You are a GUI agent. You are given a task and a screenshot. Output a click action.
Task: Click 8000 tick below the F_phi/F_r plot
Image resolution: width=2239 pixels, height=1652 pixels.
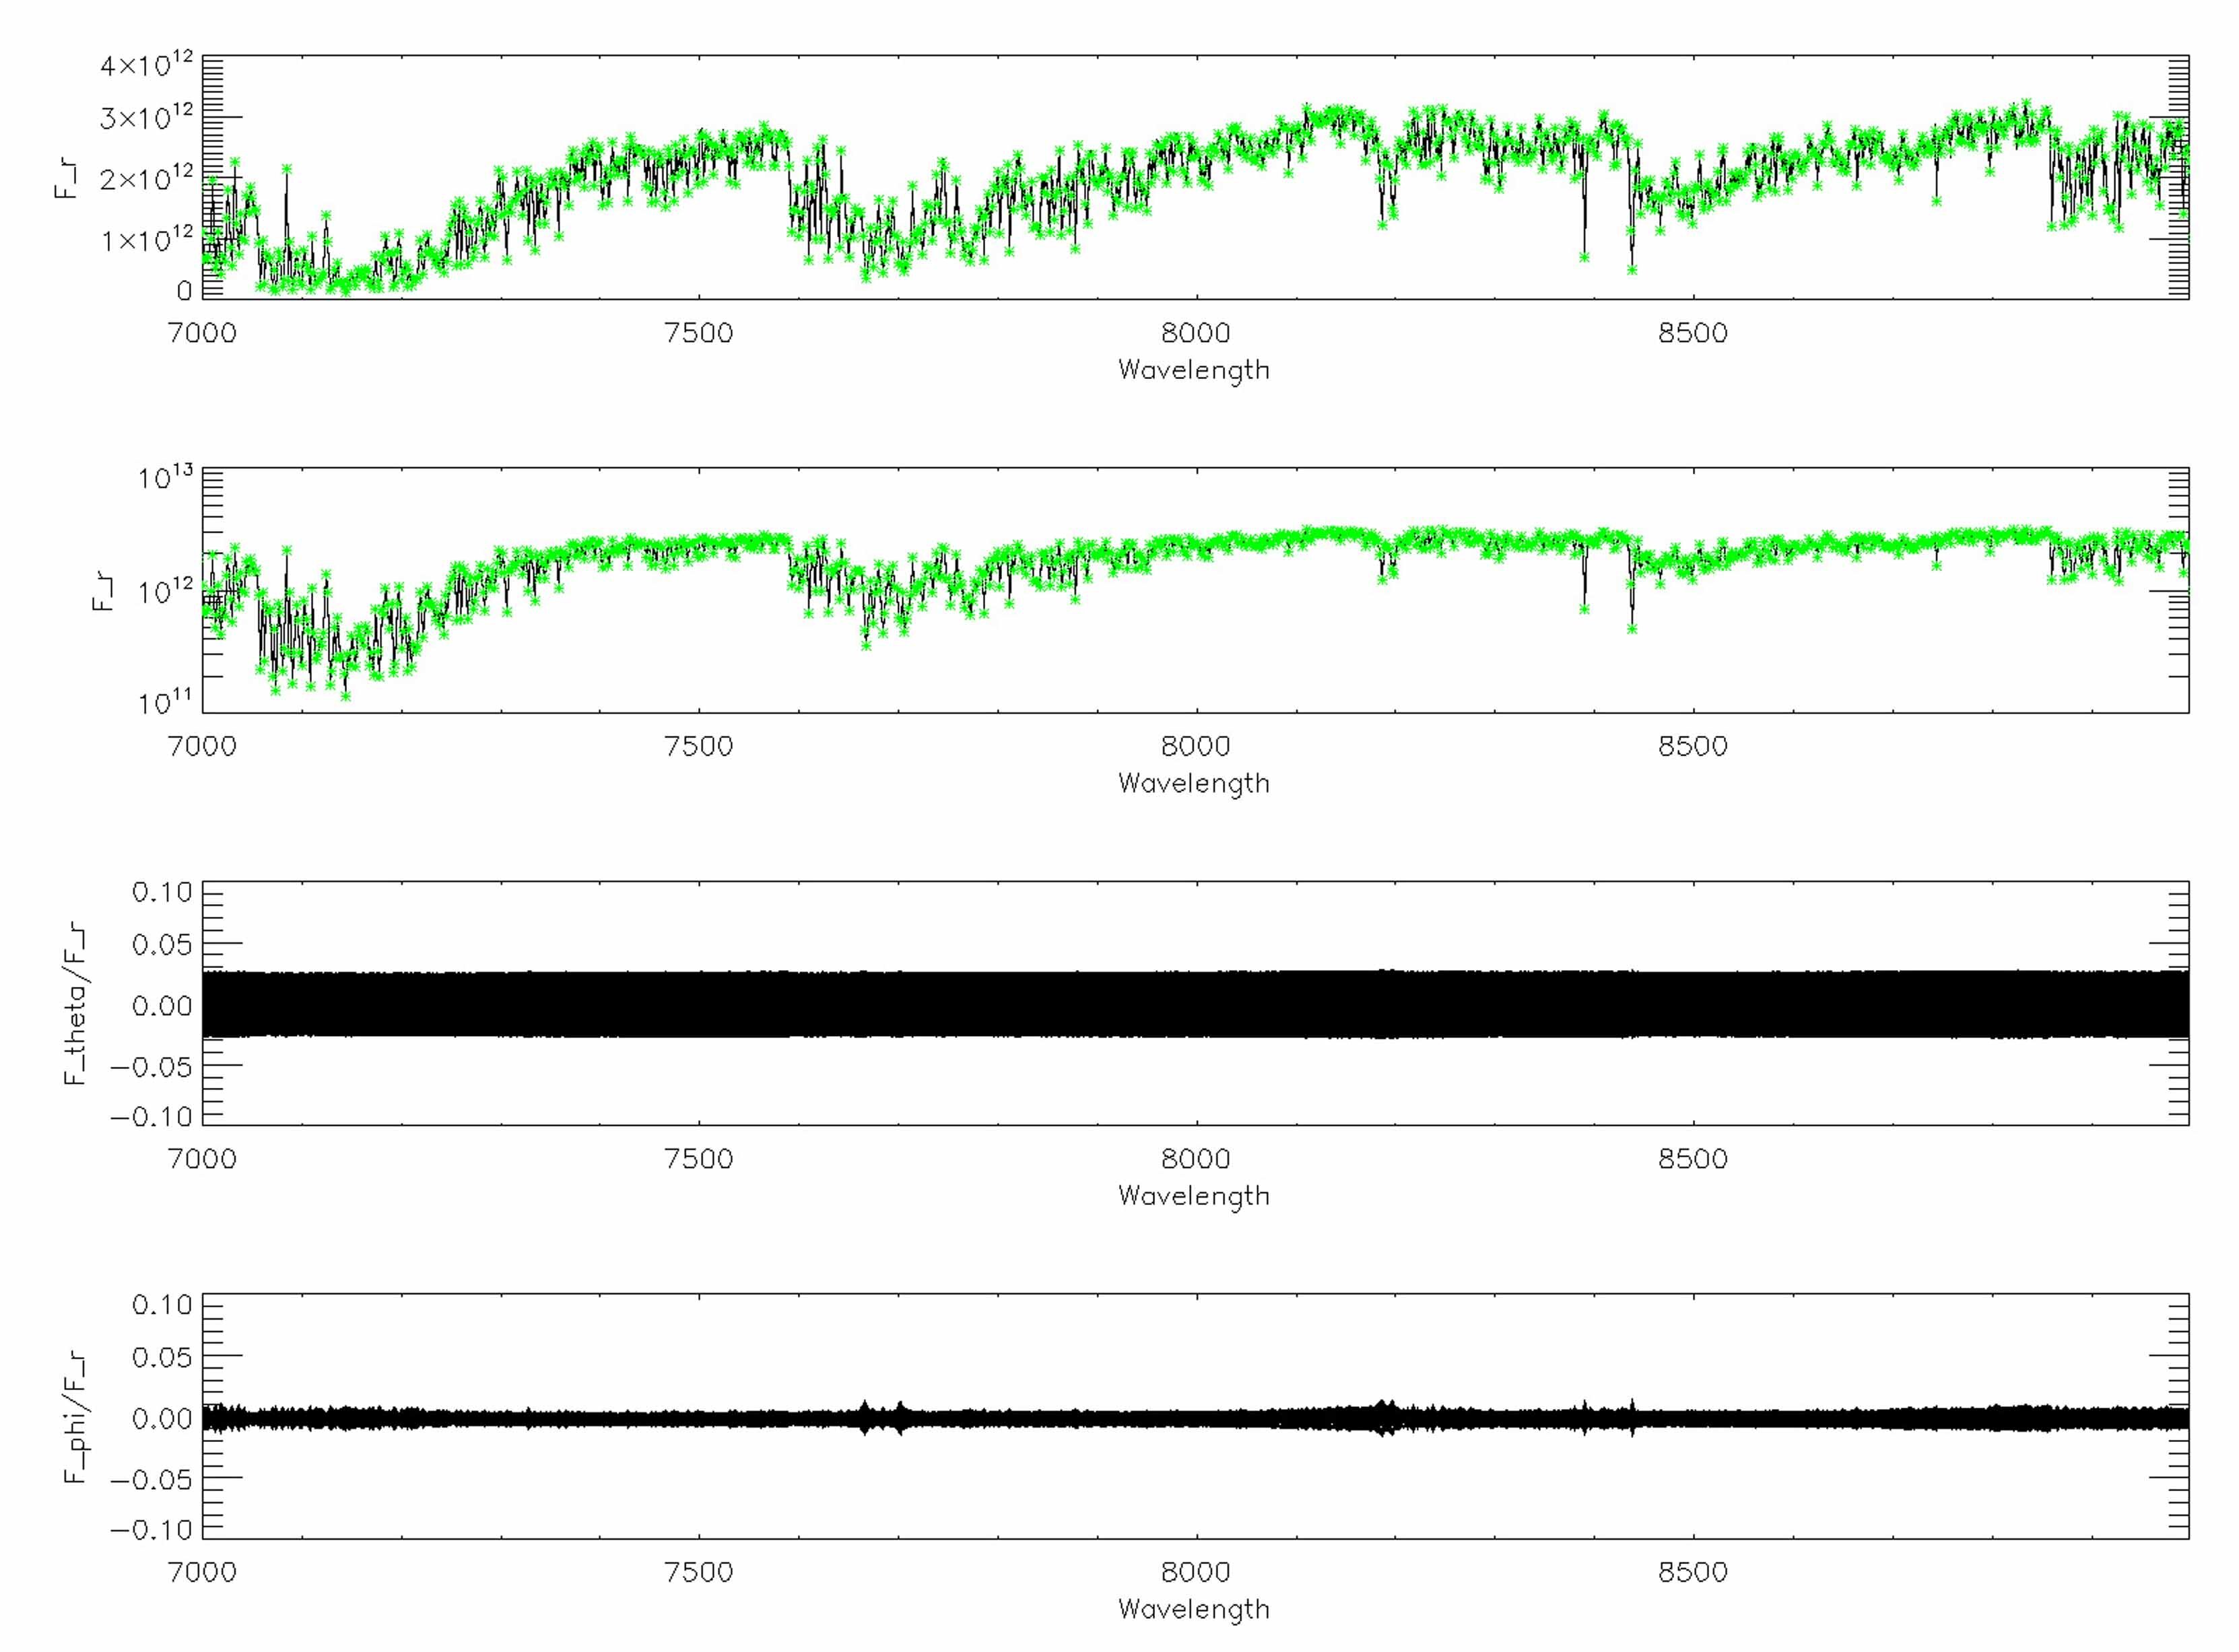point(1196,1573)
